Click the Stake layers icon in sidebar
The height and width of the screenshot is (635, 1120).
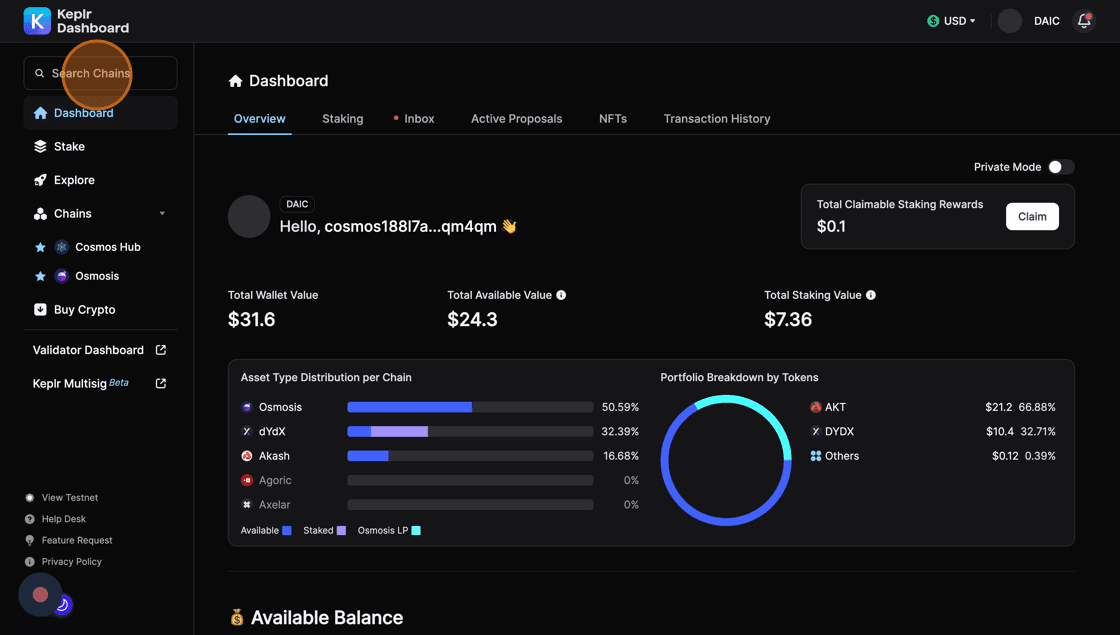(40, 147)
